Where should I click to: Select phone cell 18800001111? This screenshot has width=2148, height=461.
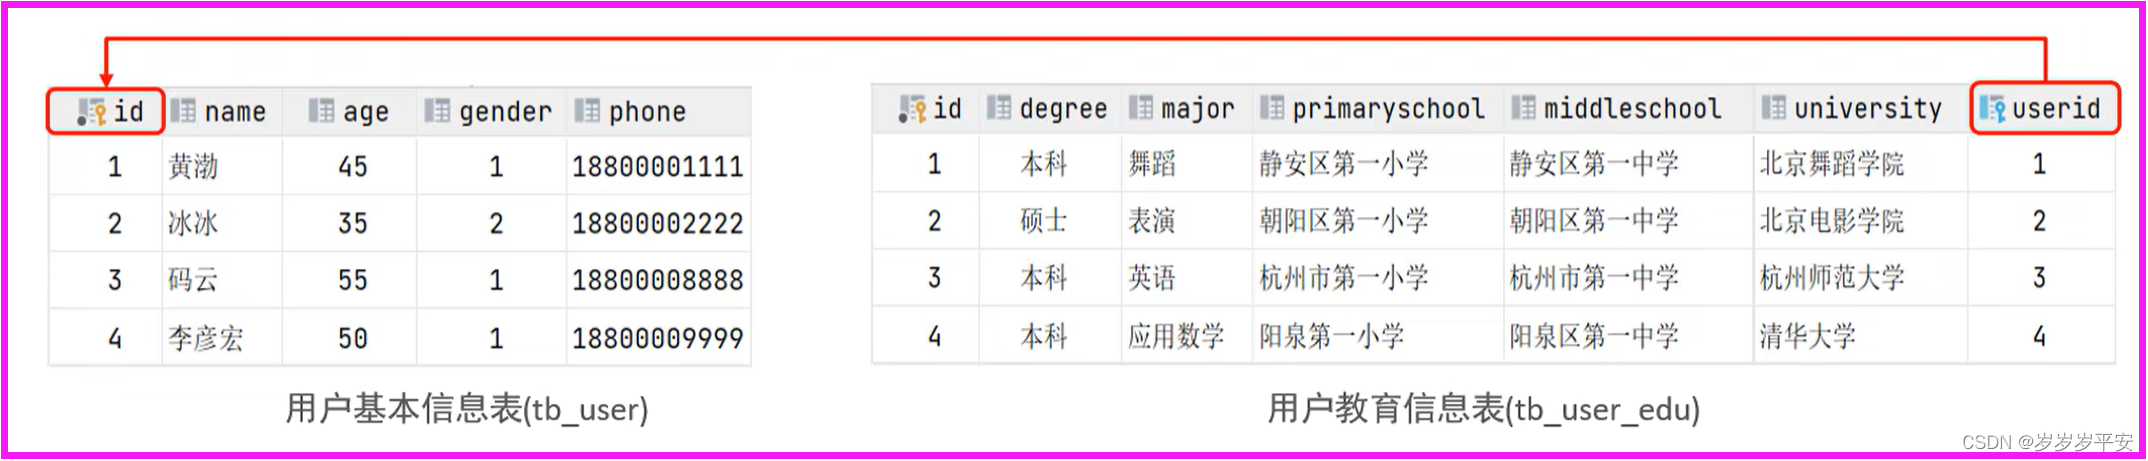click(x=657, y=166)
